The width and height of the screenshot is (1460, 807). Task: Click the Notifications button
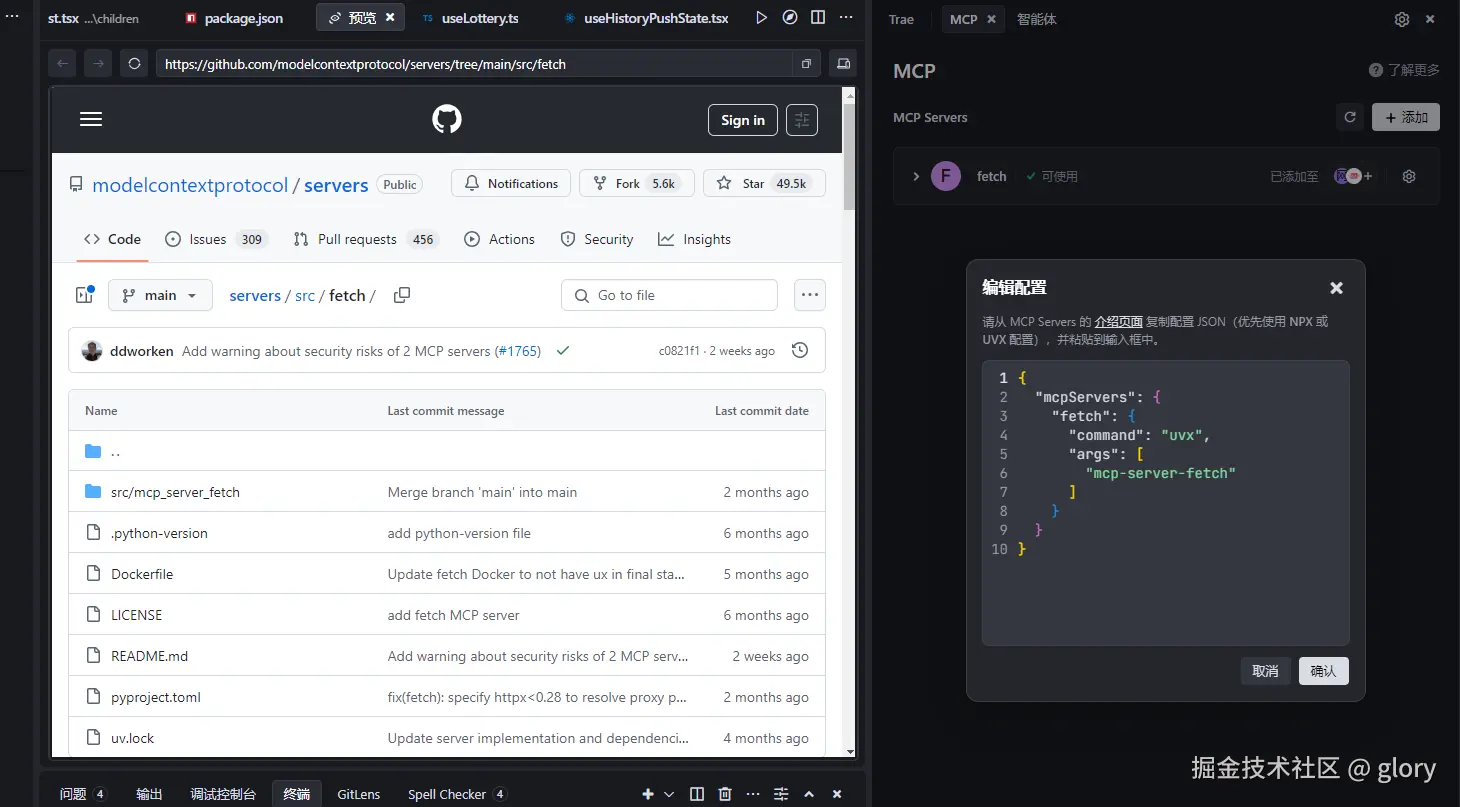(x=511, y=184)
